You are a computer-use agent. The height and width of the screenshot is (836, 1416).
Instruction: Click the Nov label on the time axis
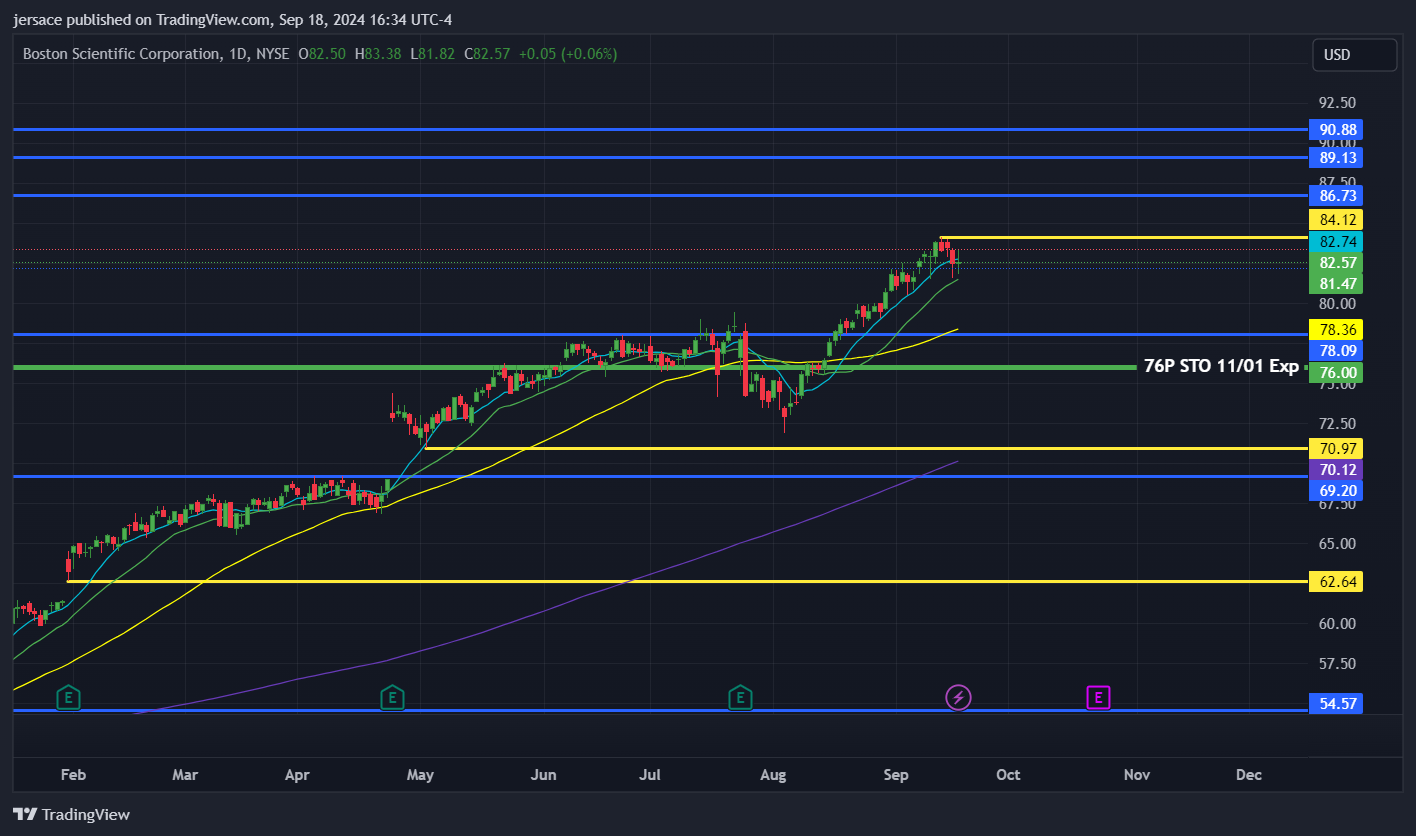[x=1136, y=775]
